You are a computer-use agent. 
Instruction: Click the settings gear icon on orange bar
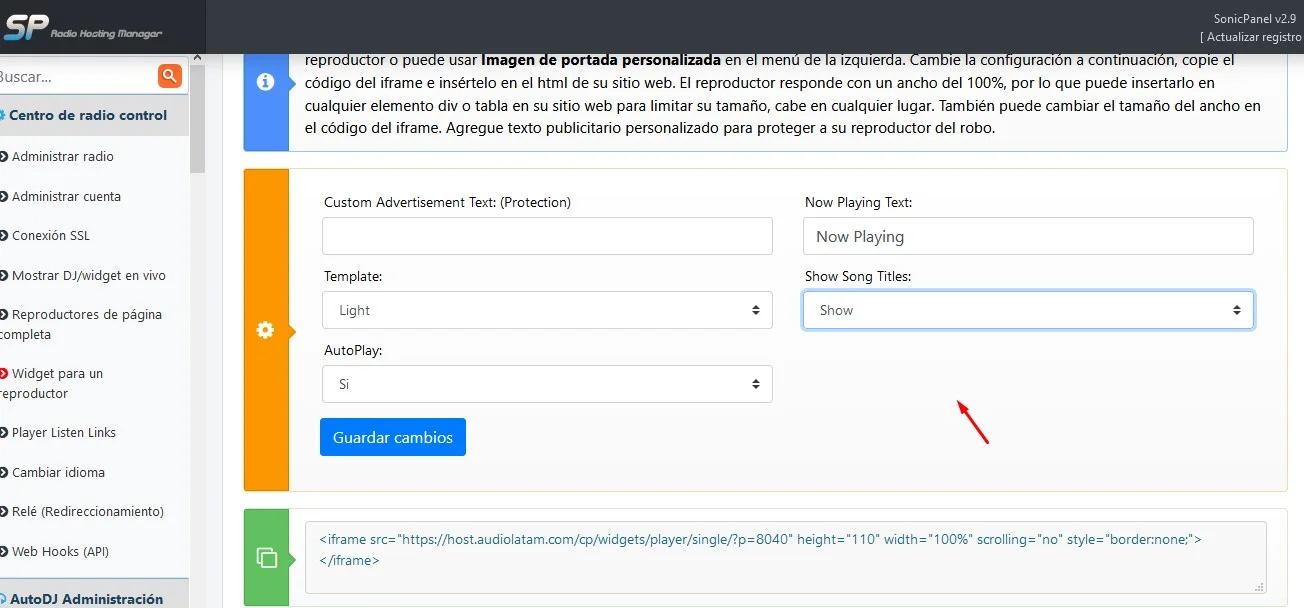click(265, 330)
